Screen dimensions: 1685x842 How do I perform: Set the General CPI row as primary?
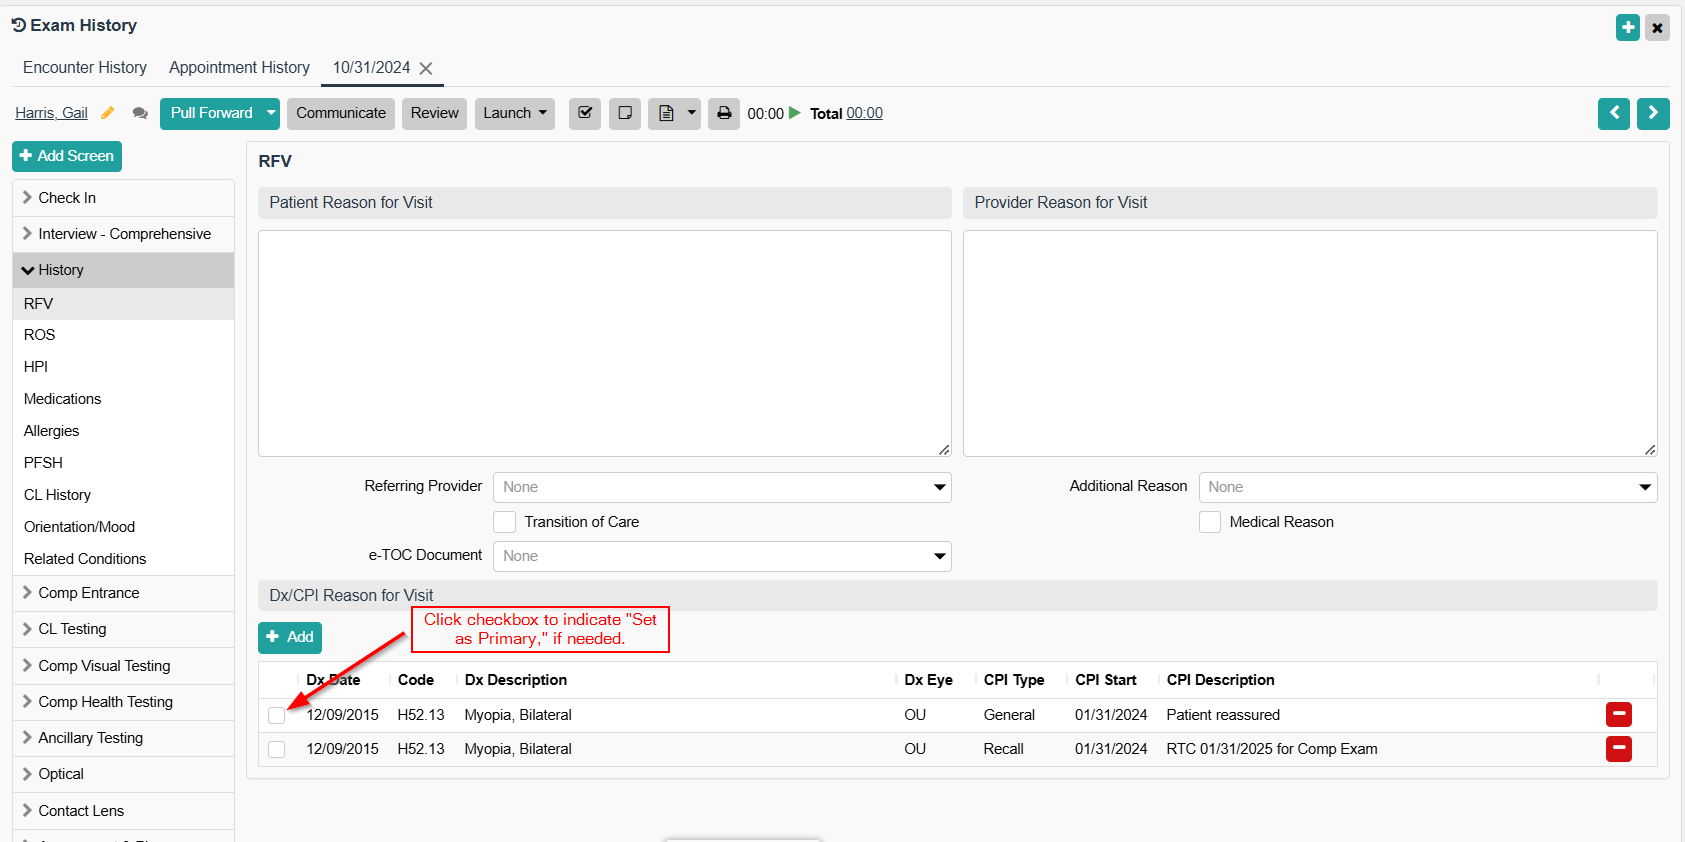(x=277, y=715)
